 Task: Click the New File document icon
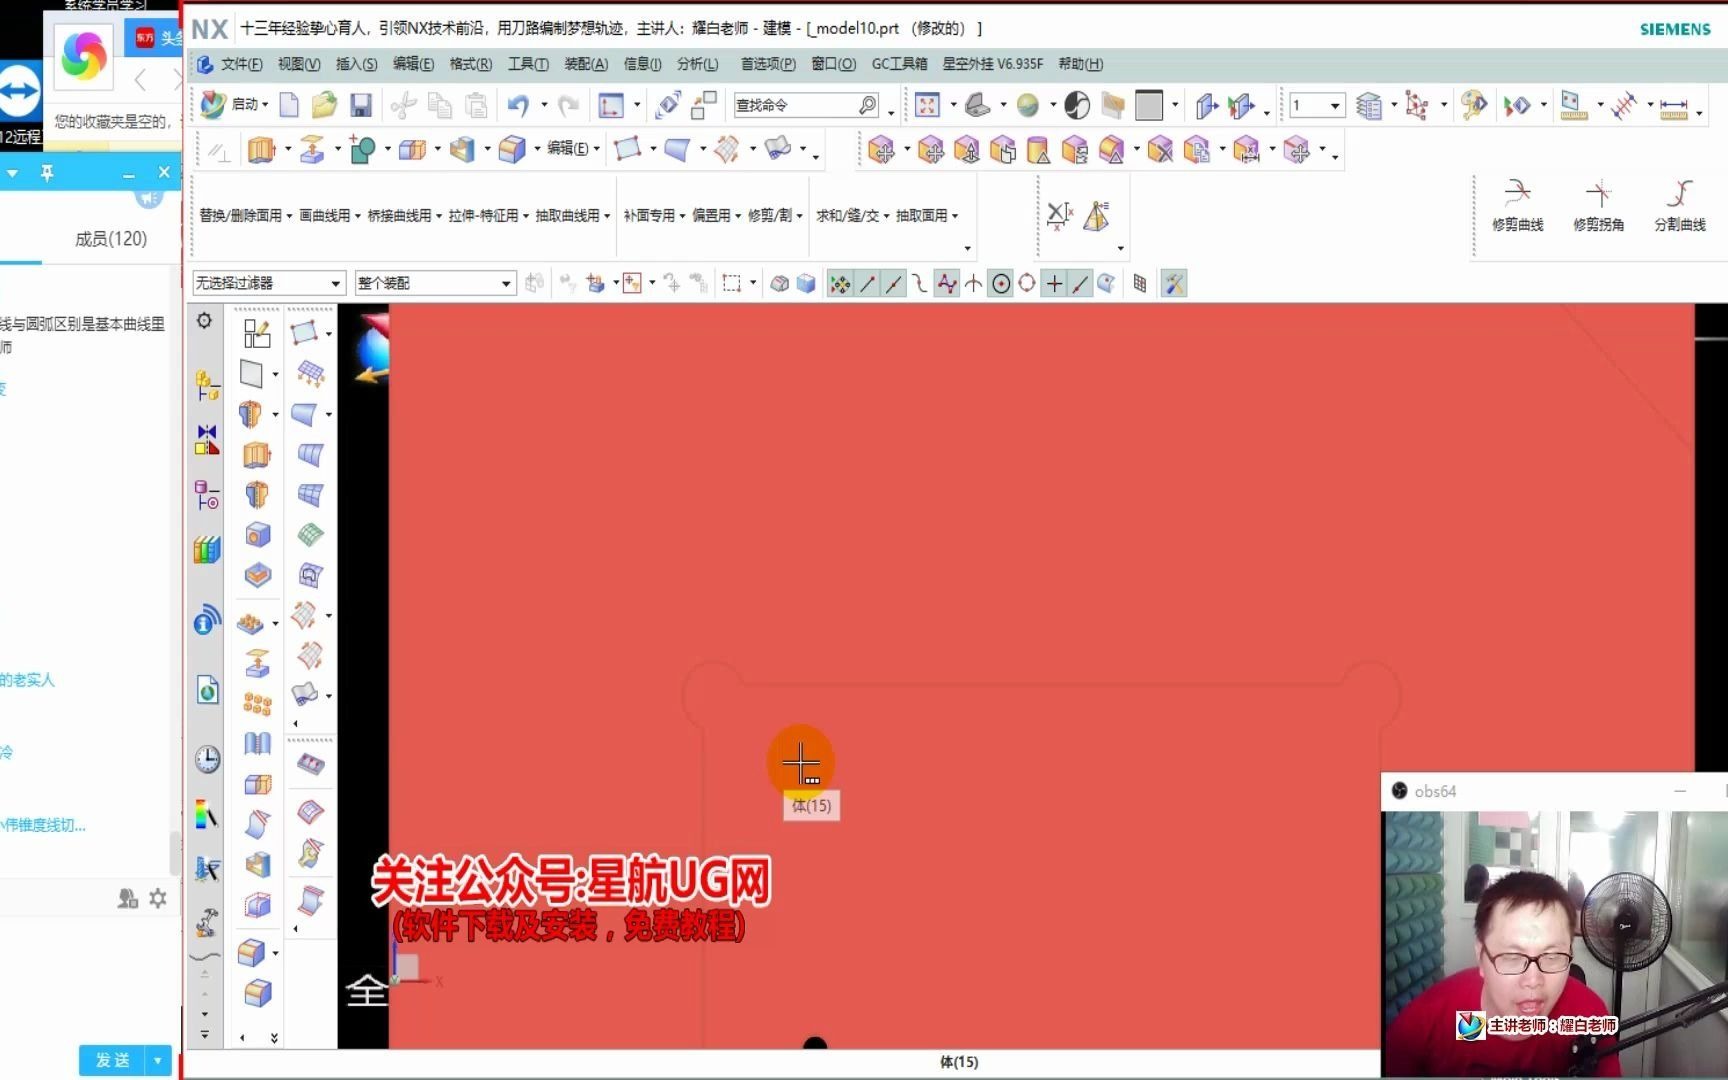(x=288, y=104)
